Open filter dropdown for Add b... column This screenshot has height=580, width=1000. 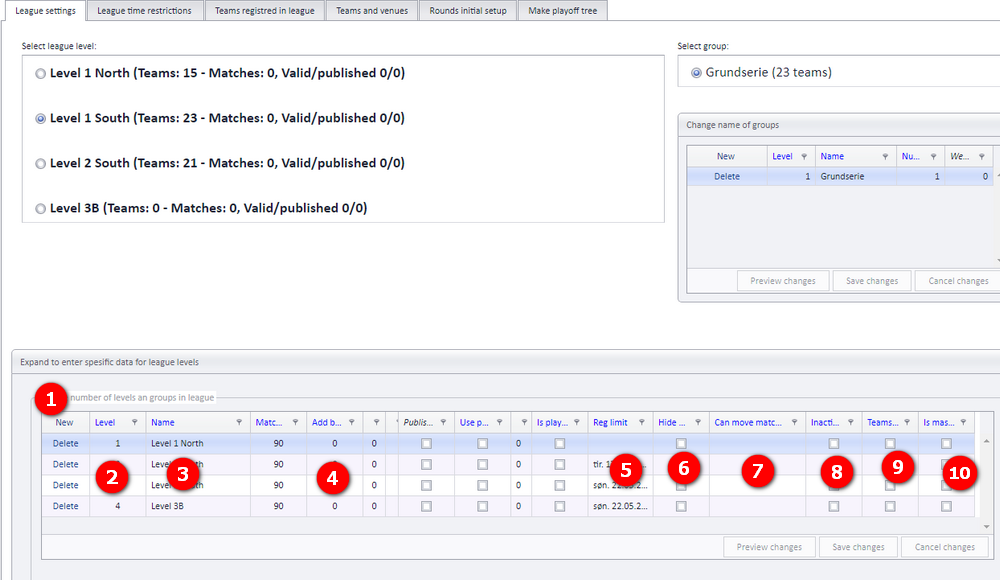click(x=351, y=422)
